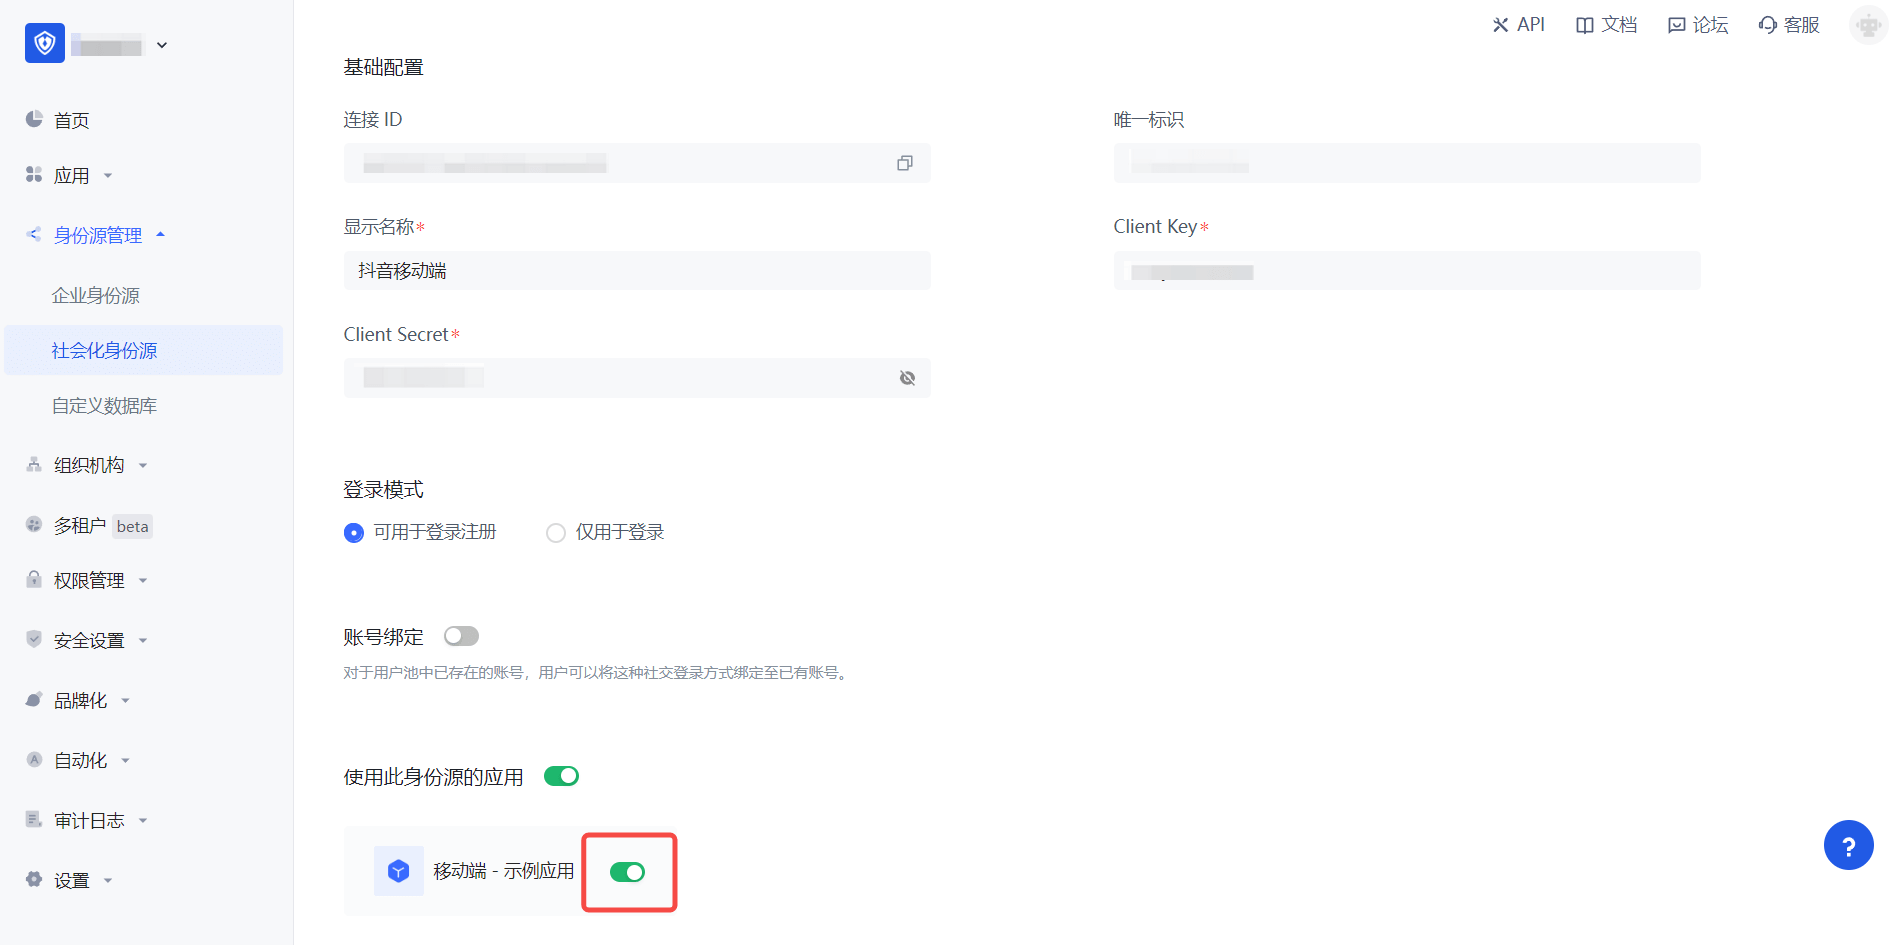Disable the 移动端 - 示例应用 toggle
1893x945 pixels.
(x=627, y=872)
